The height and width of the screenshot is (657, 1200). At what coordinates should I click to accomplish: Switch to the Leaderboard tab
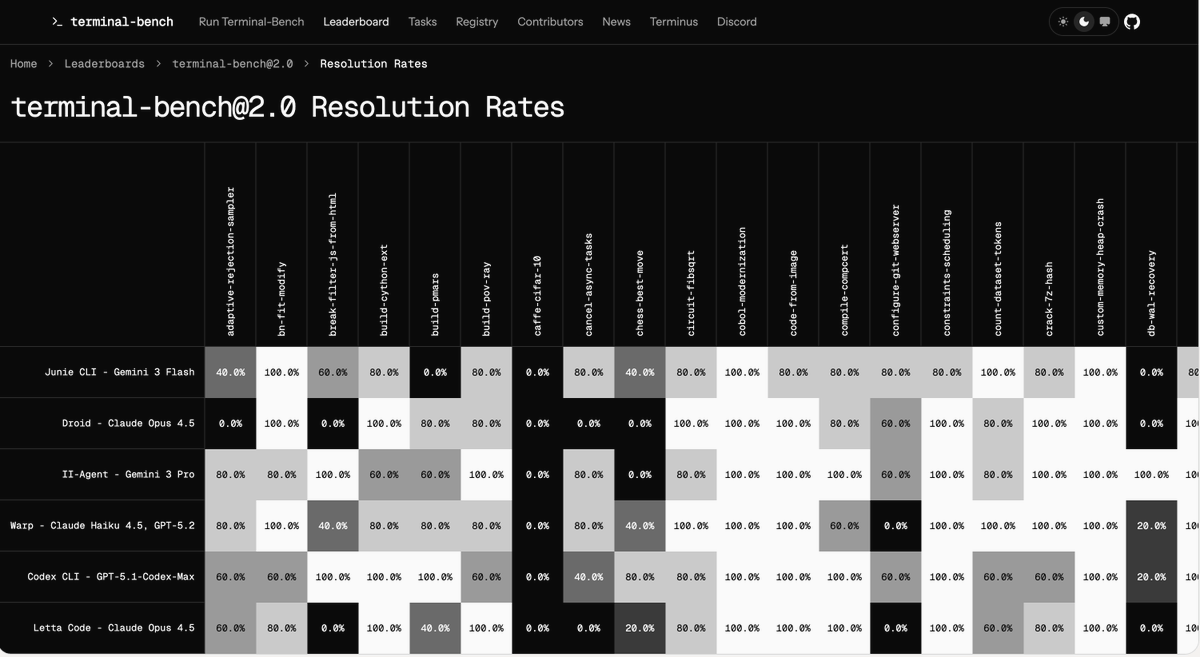pos(356,21)
